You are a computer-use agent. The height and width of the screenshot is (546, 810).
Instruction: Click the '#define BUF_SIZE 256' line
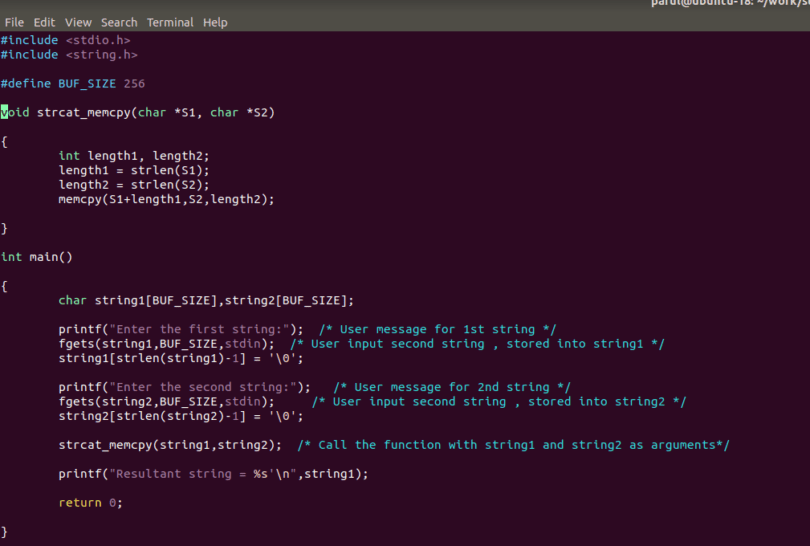pos(73,83)
